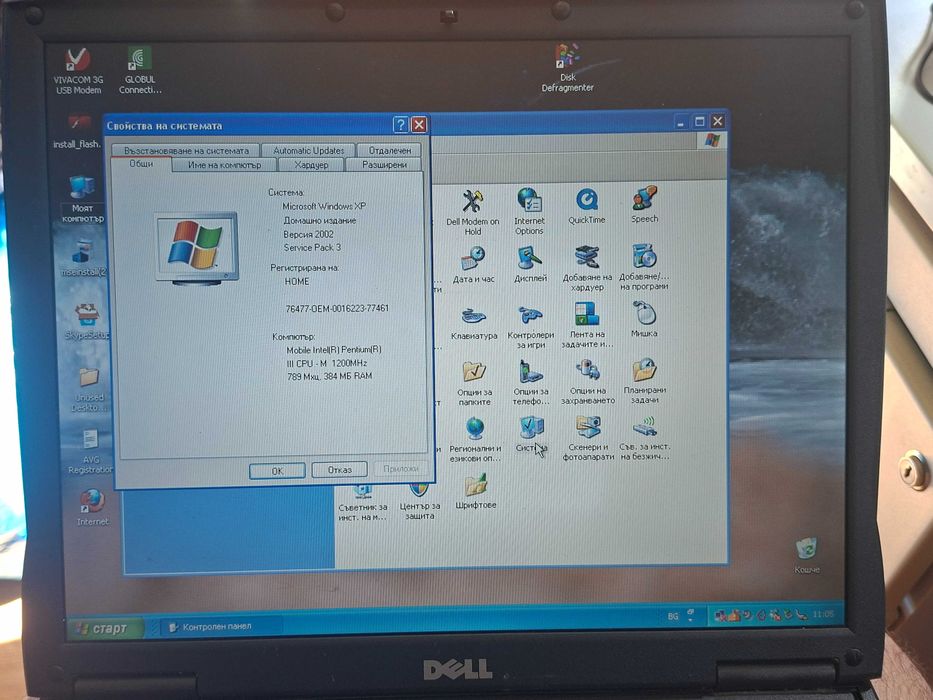This screenshot has width=933, height=700.
Task: Open Speech in Control Panel
Action: 644,204
